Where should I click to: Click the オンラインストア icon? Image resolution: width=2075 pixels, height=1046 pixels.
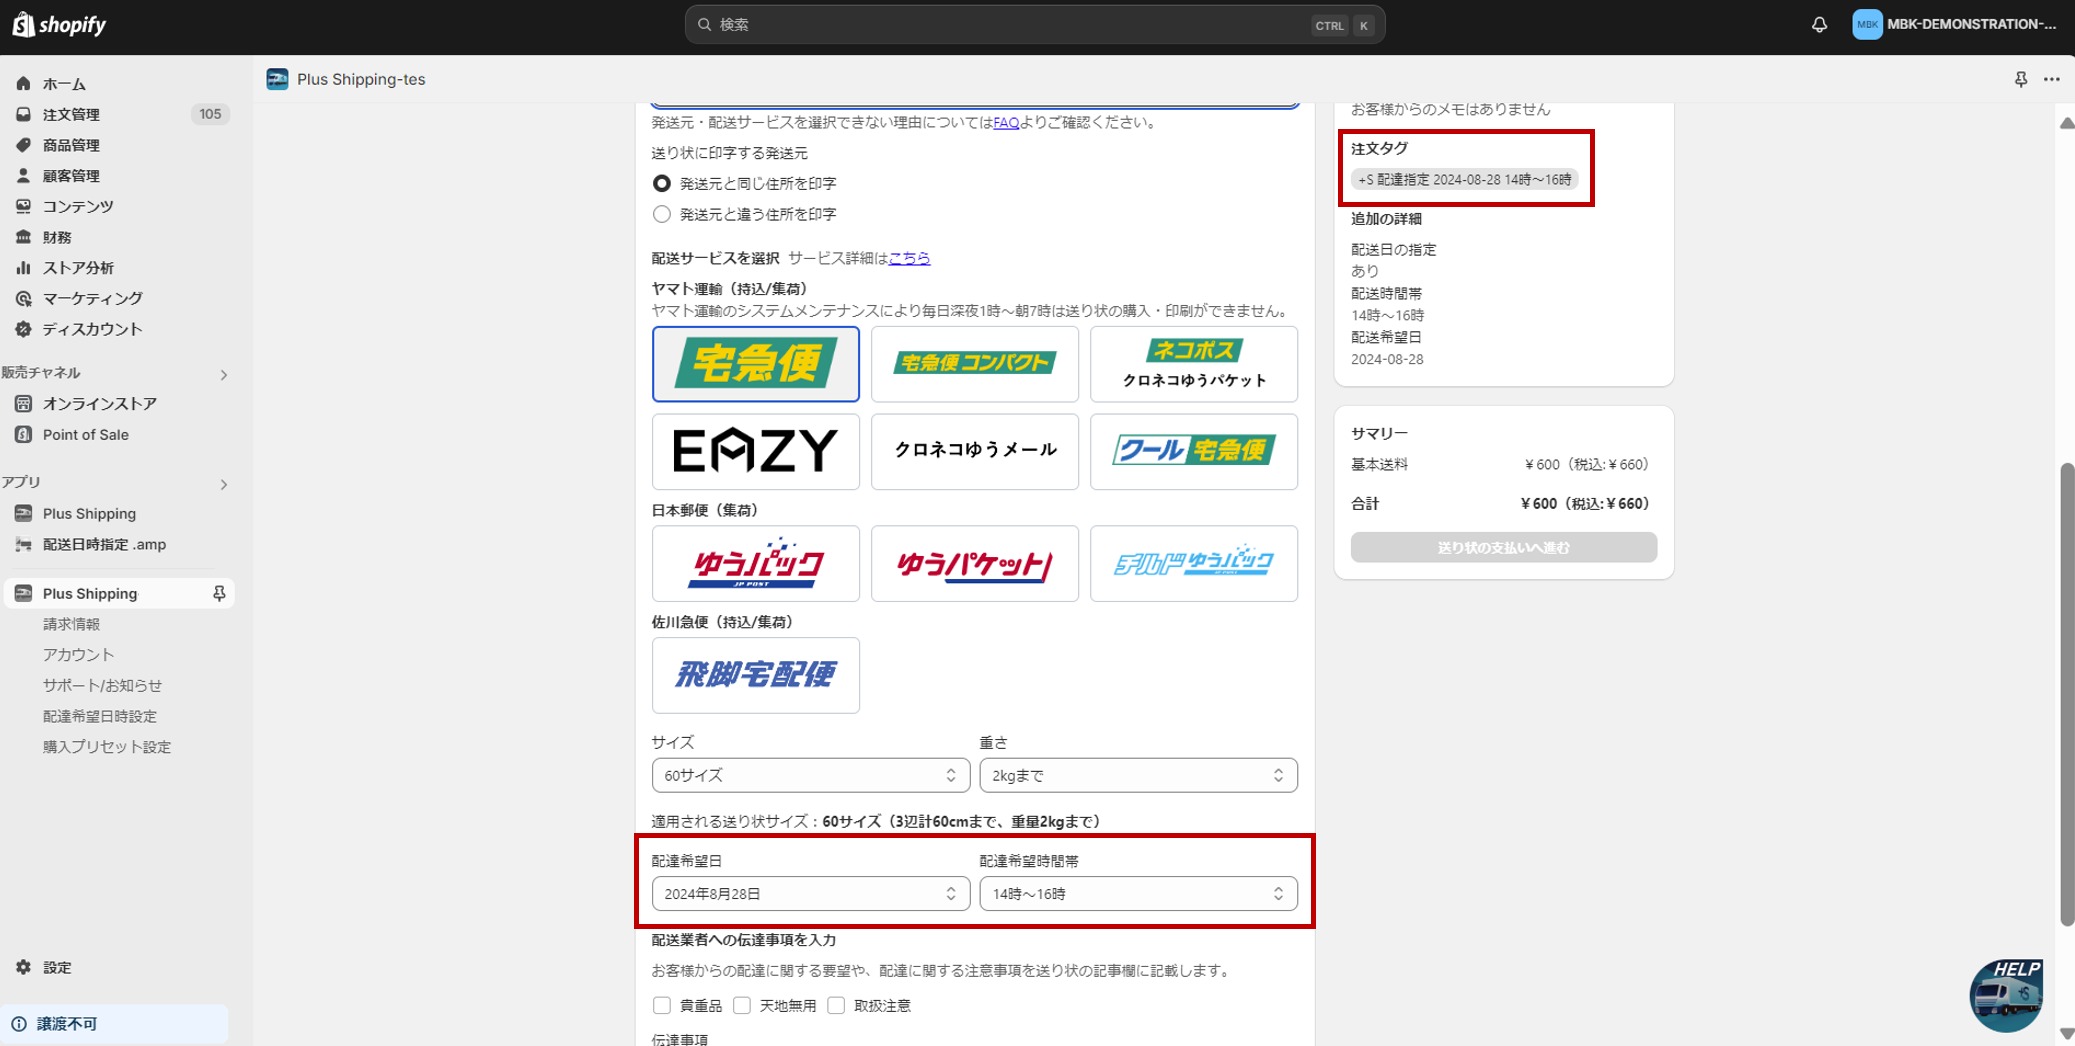pos(23,404)
